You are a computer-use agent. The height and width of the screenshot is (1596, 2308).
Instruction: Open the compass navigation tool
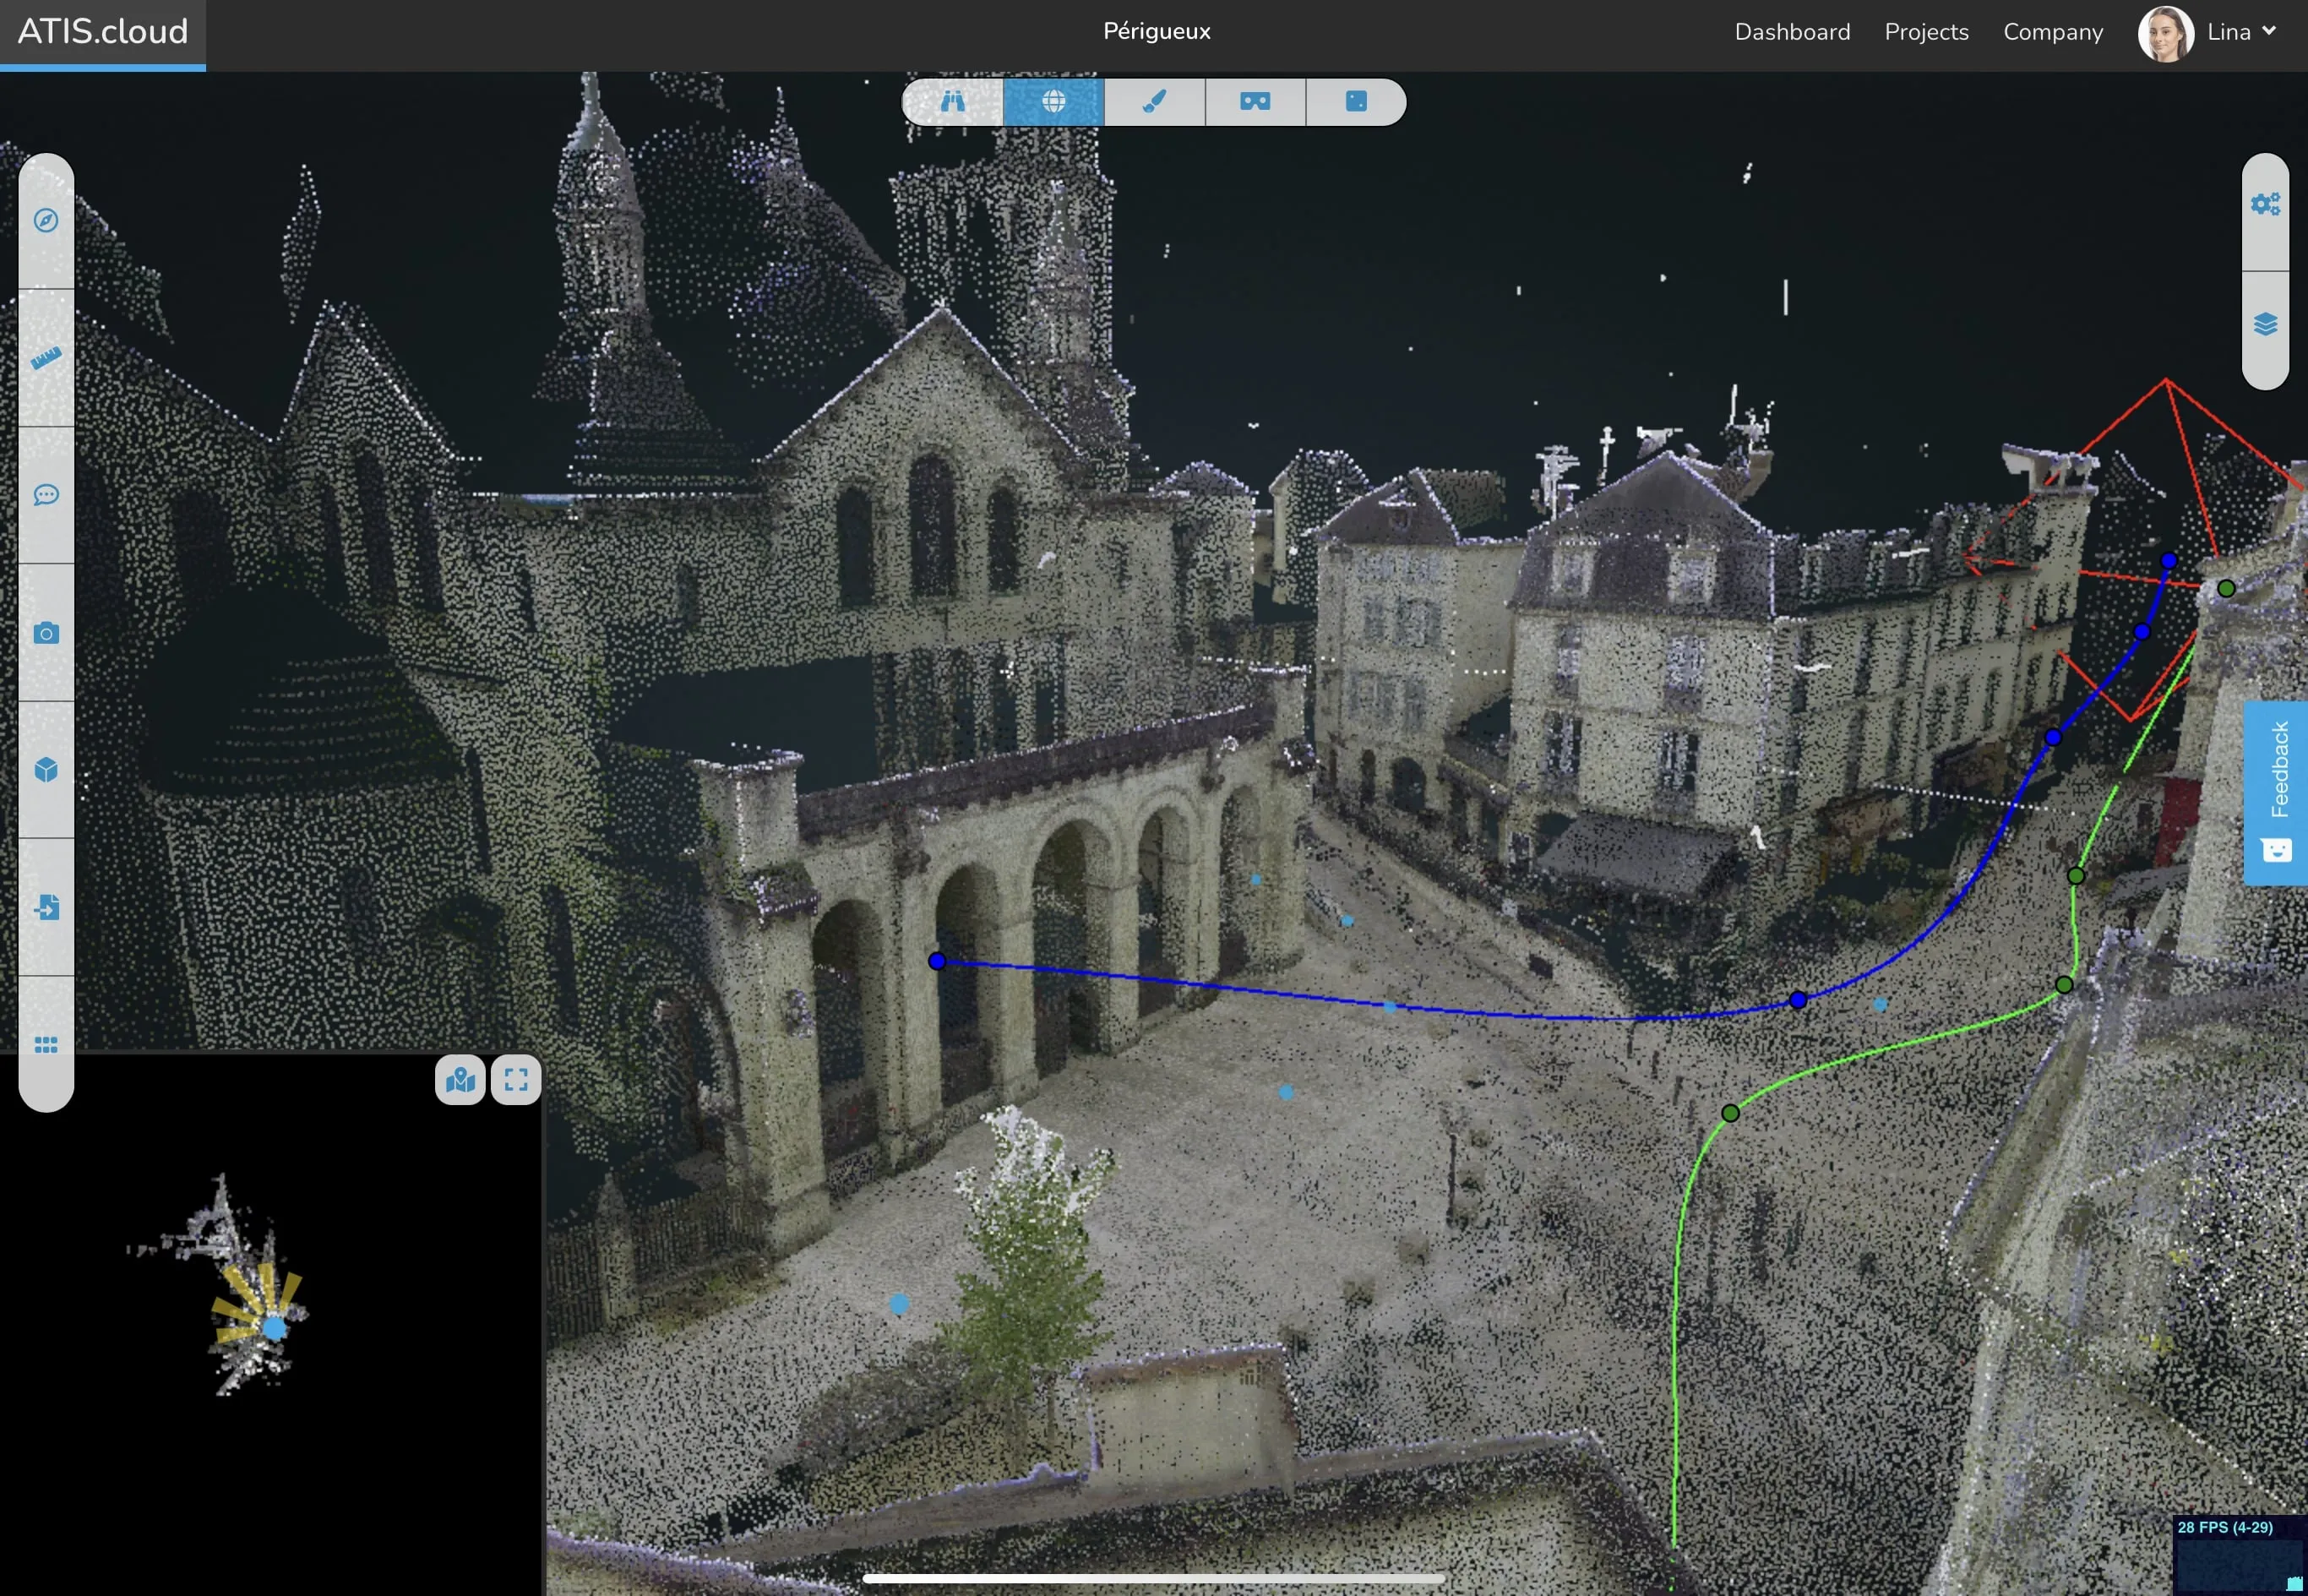coord(45,221)
